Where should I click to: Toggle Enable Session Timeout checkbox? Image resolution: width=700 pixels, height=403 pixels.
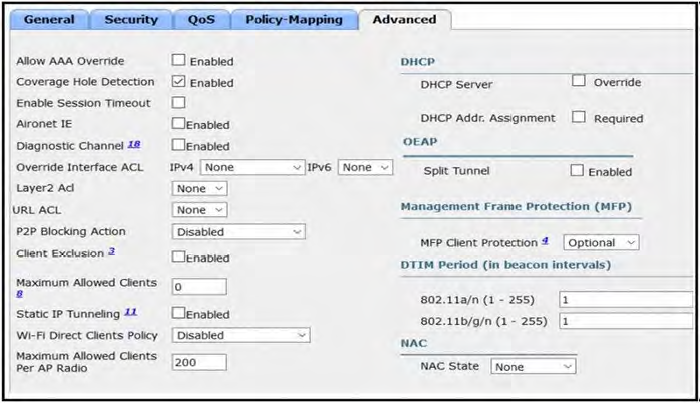tap(178, 102)
